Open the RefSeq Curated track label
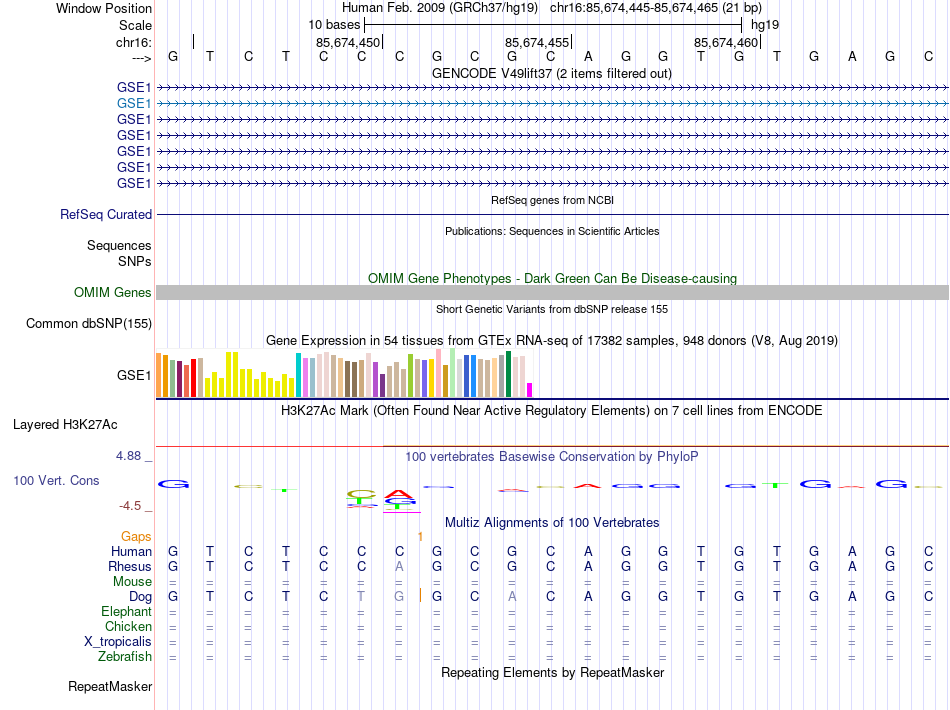 click(106, 214)
